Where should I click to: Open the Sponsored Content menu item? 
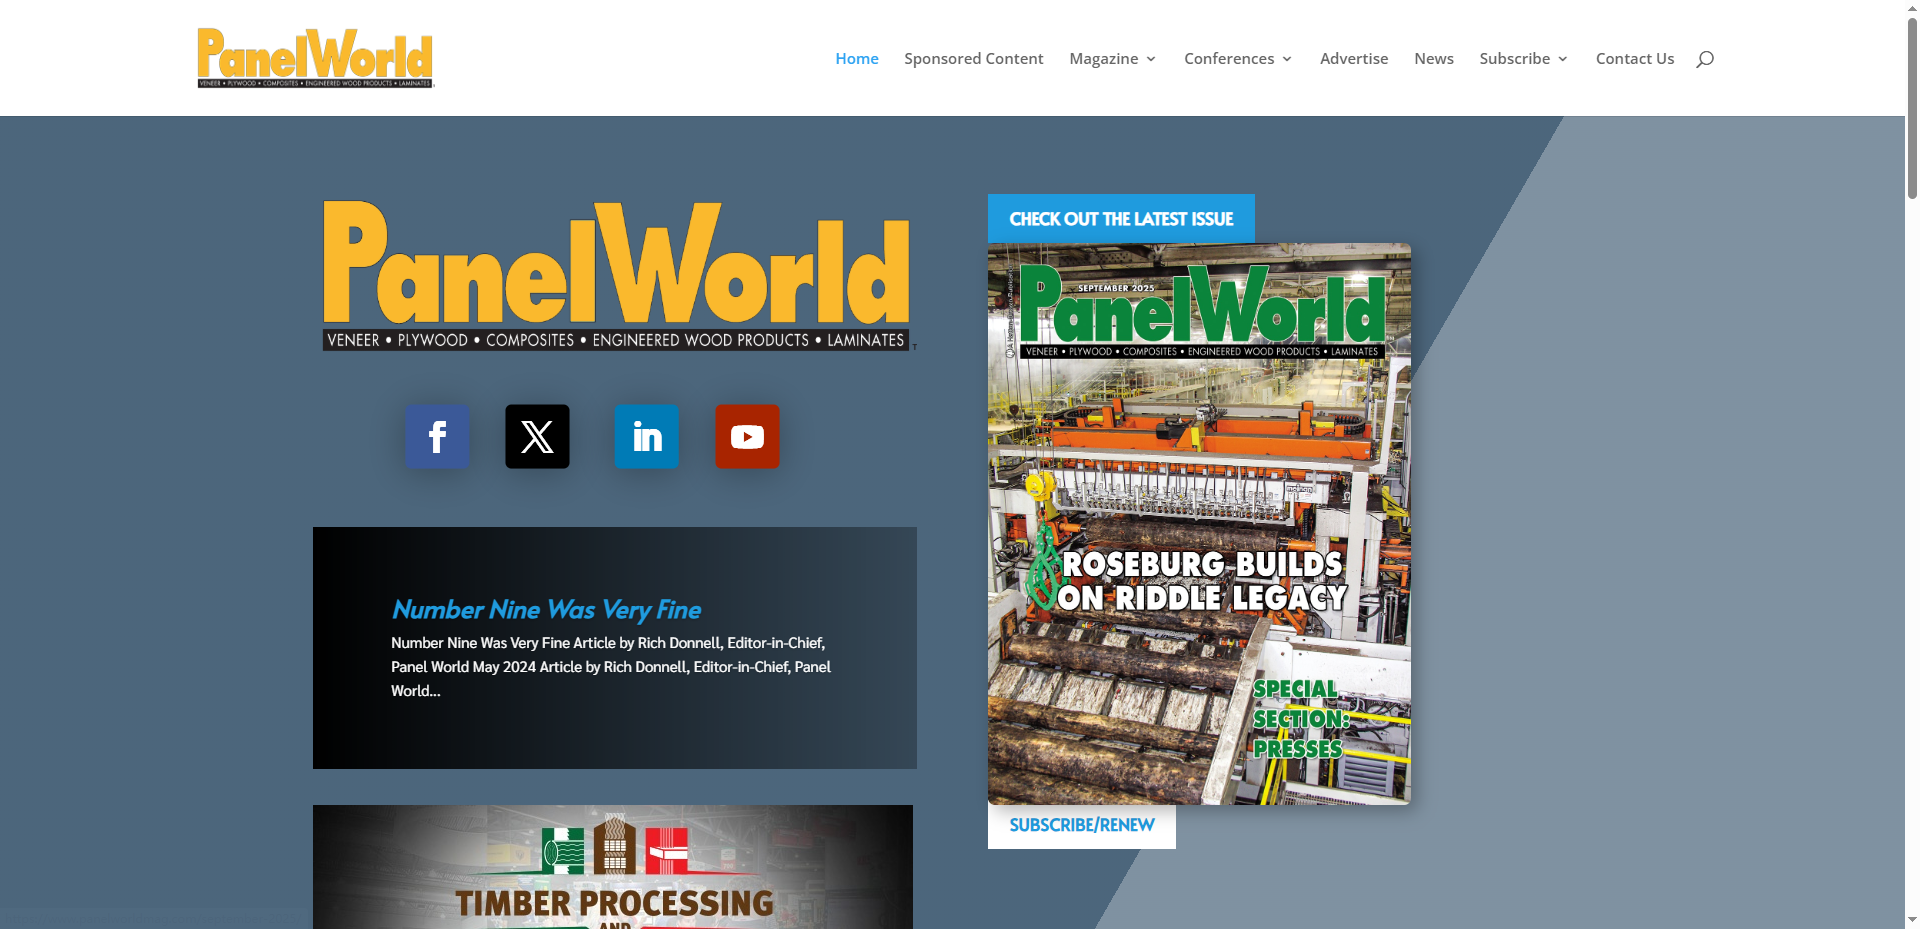(x=973, y=59)
